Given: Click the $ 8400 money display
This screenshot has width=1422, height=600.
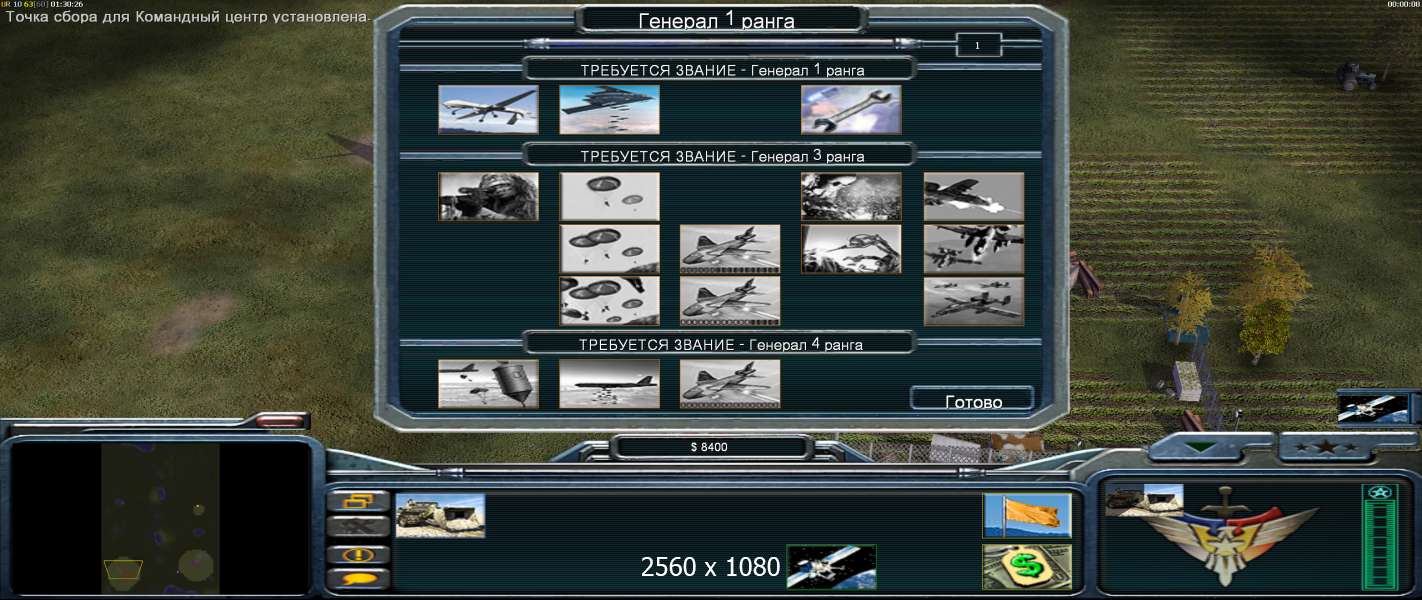Looking at the screenshot, I should tap(709, 447).
